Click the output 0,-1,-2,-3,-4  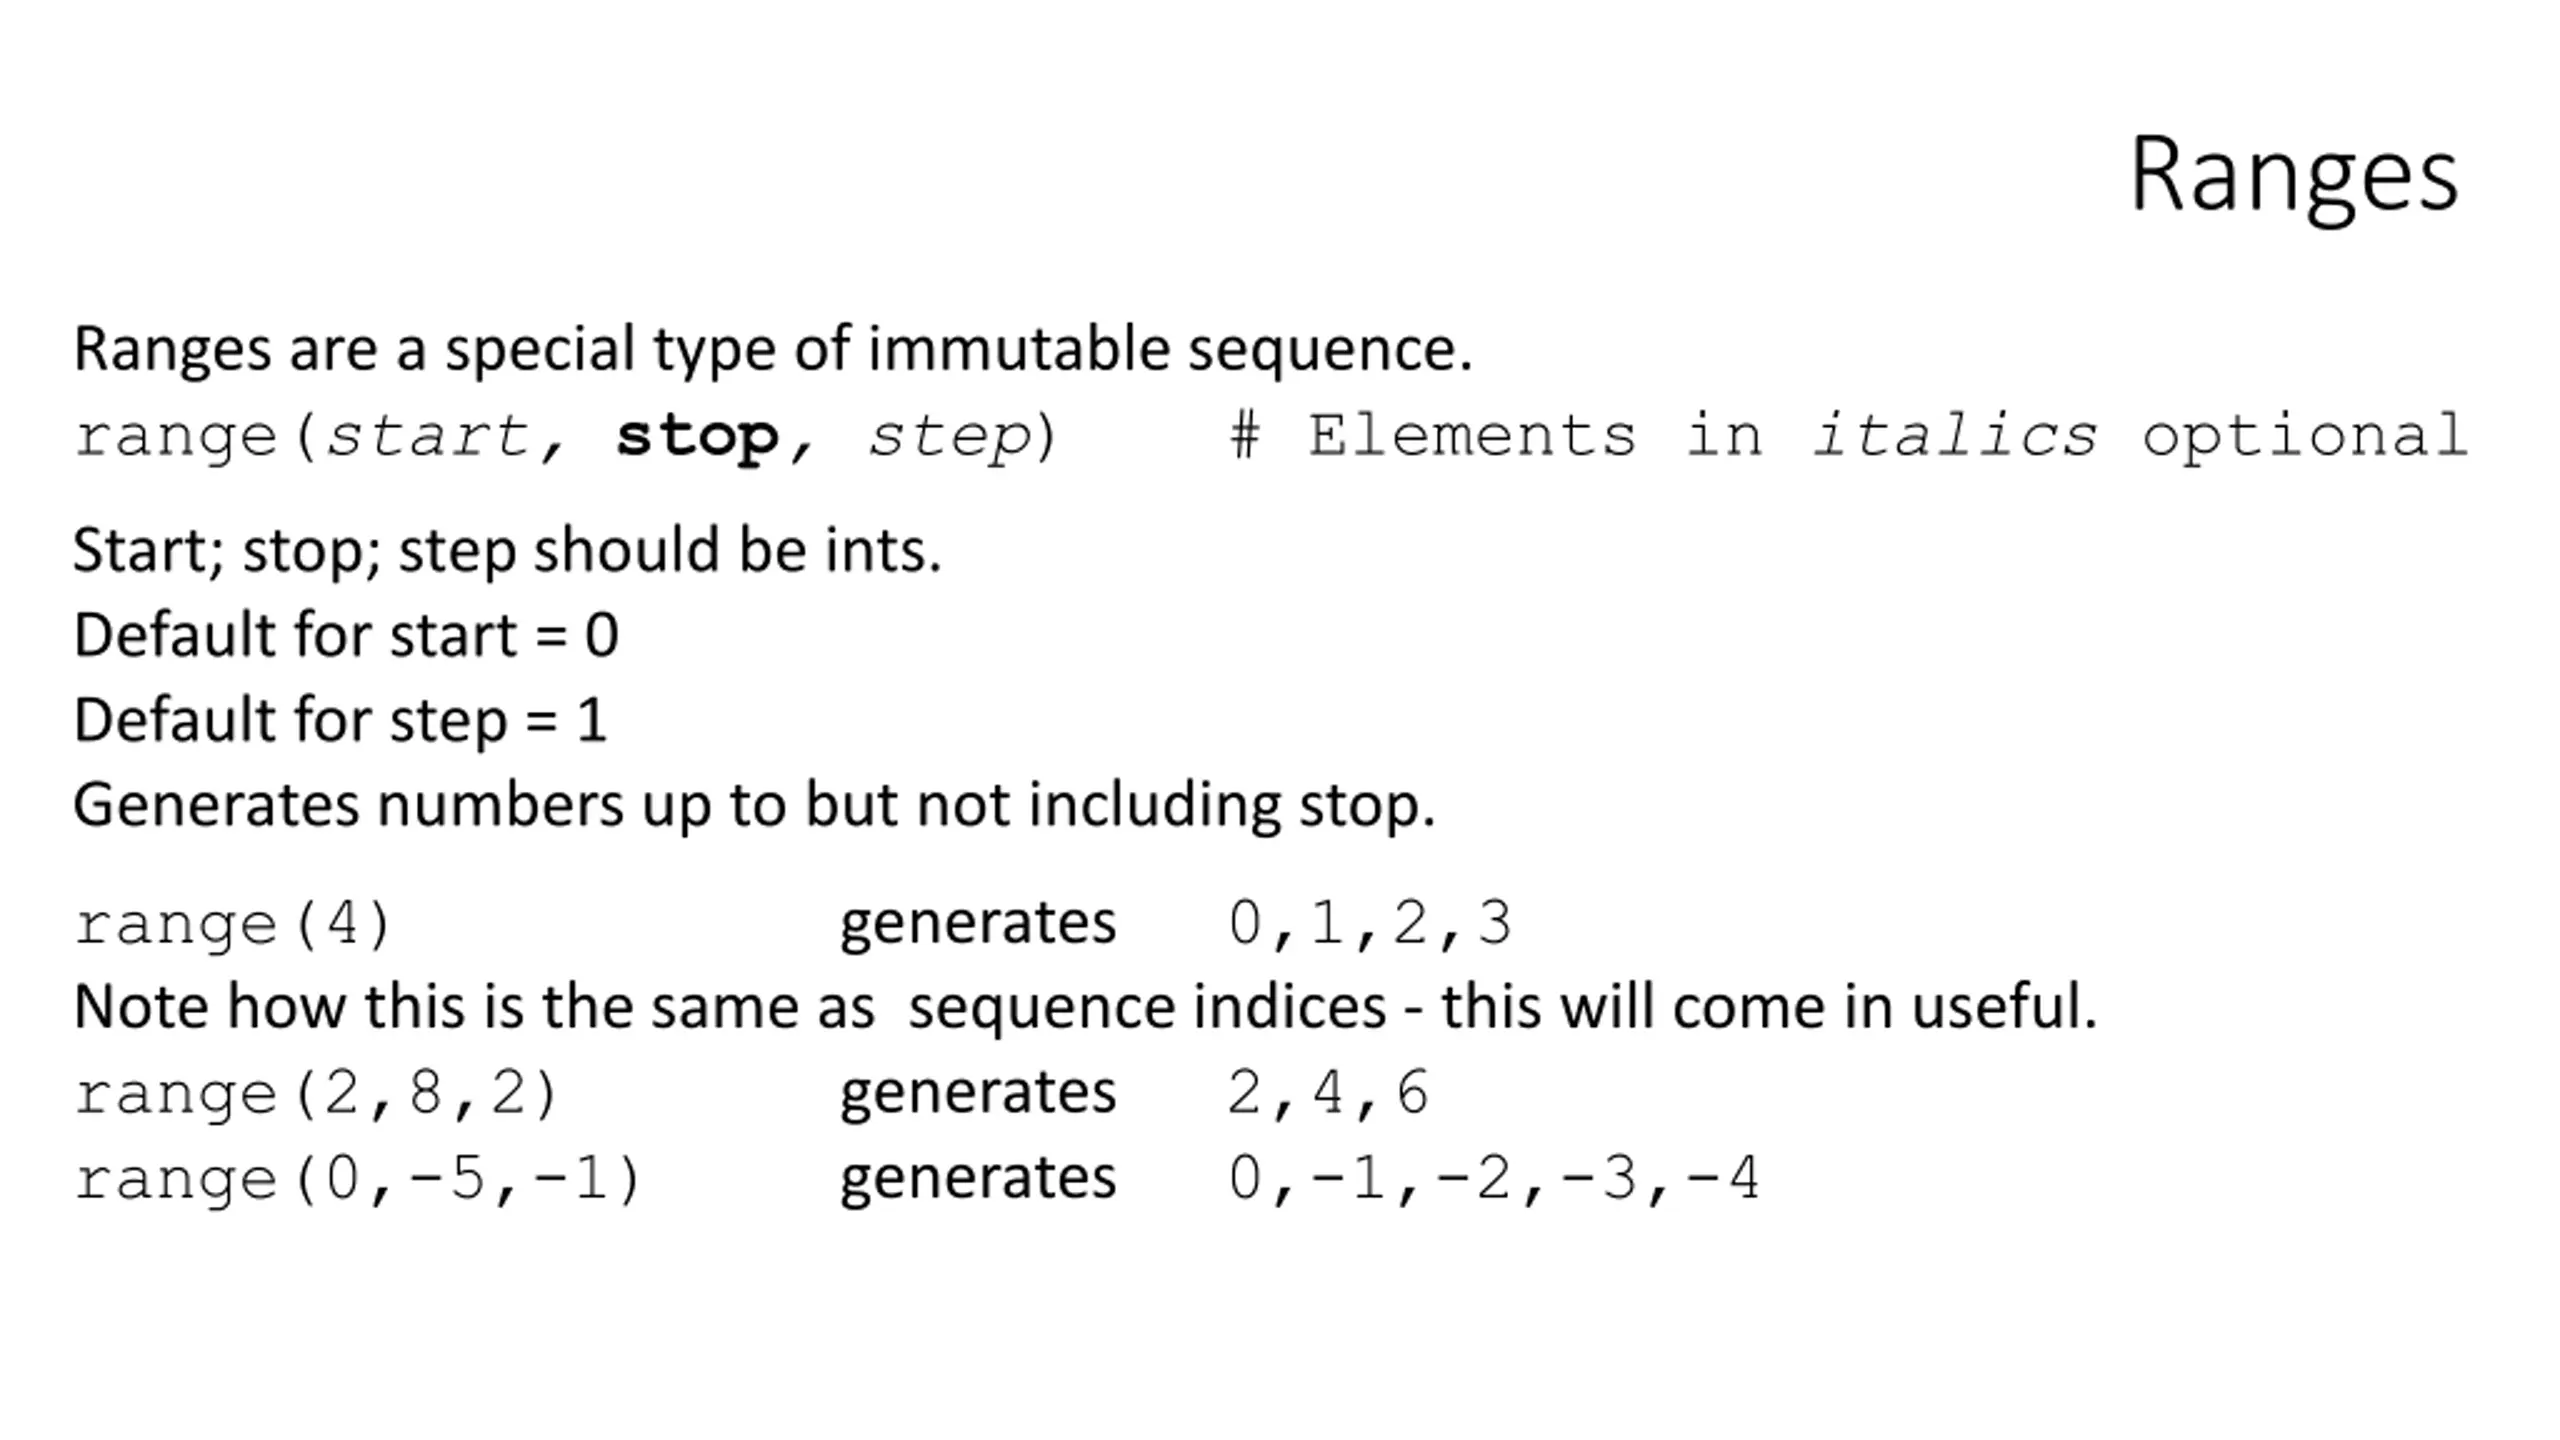(1494, 1180)
